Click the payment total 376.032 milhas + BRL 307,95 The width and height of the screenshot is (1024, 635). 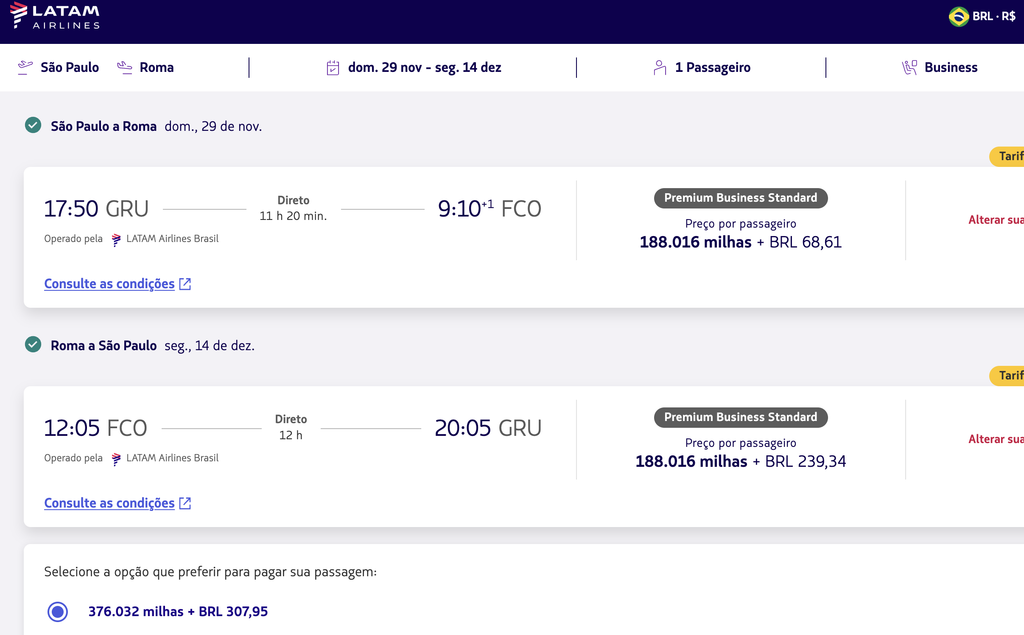[178, 611]
